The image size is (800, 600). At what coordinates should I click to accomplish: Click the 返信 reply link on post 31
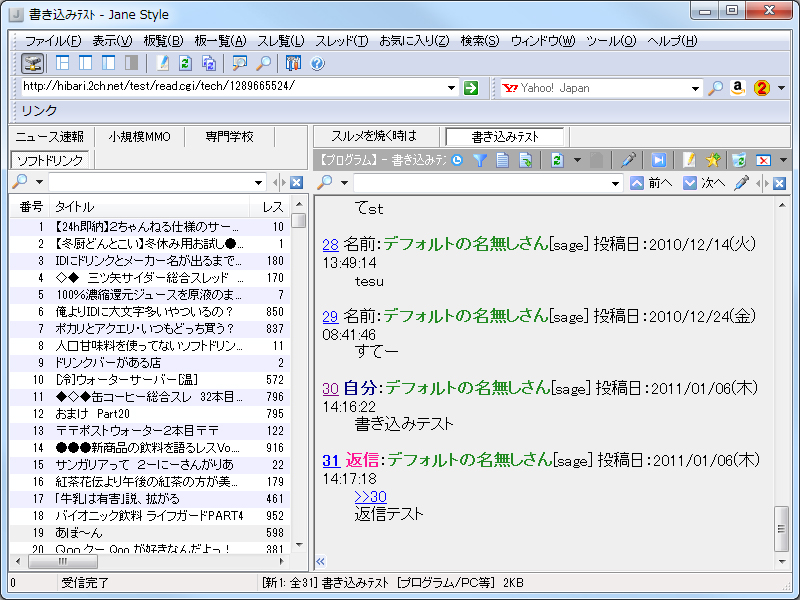(x=364, y=460)
